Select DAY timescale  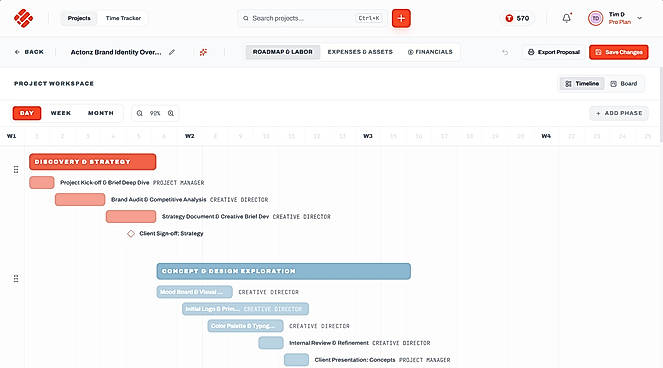(x=27, y=113)
